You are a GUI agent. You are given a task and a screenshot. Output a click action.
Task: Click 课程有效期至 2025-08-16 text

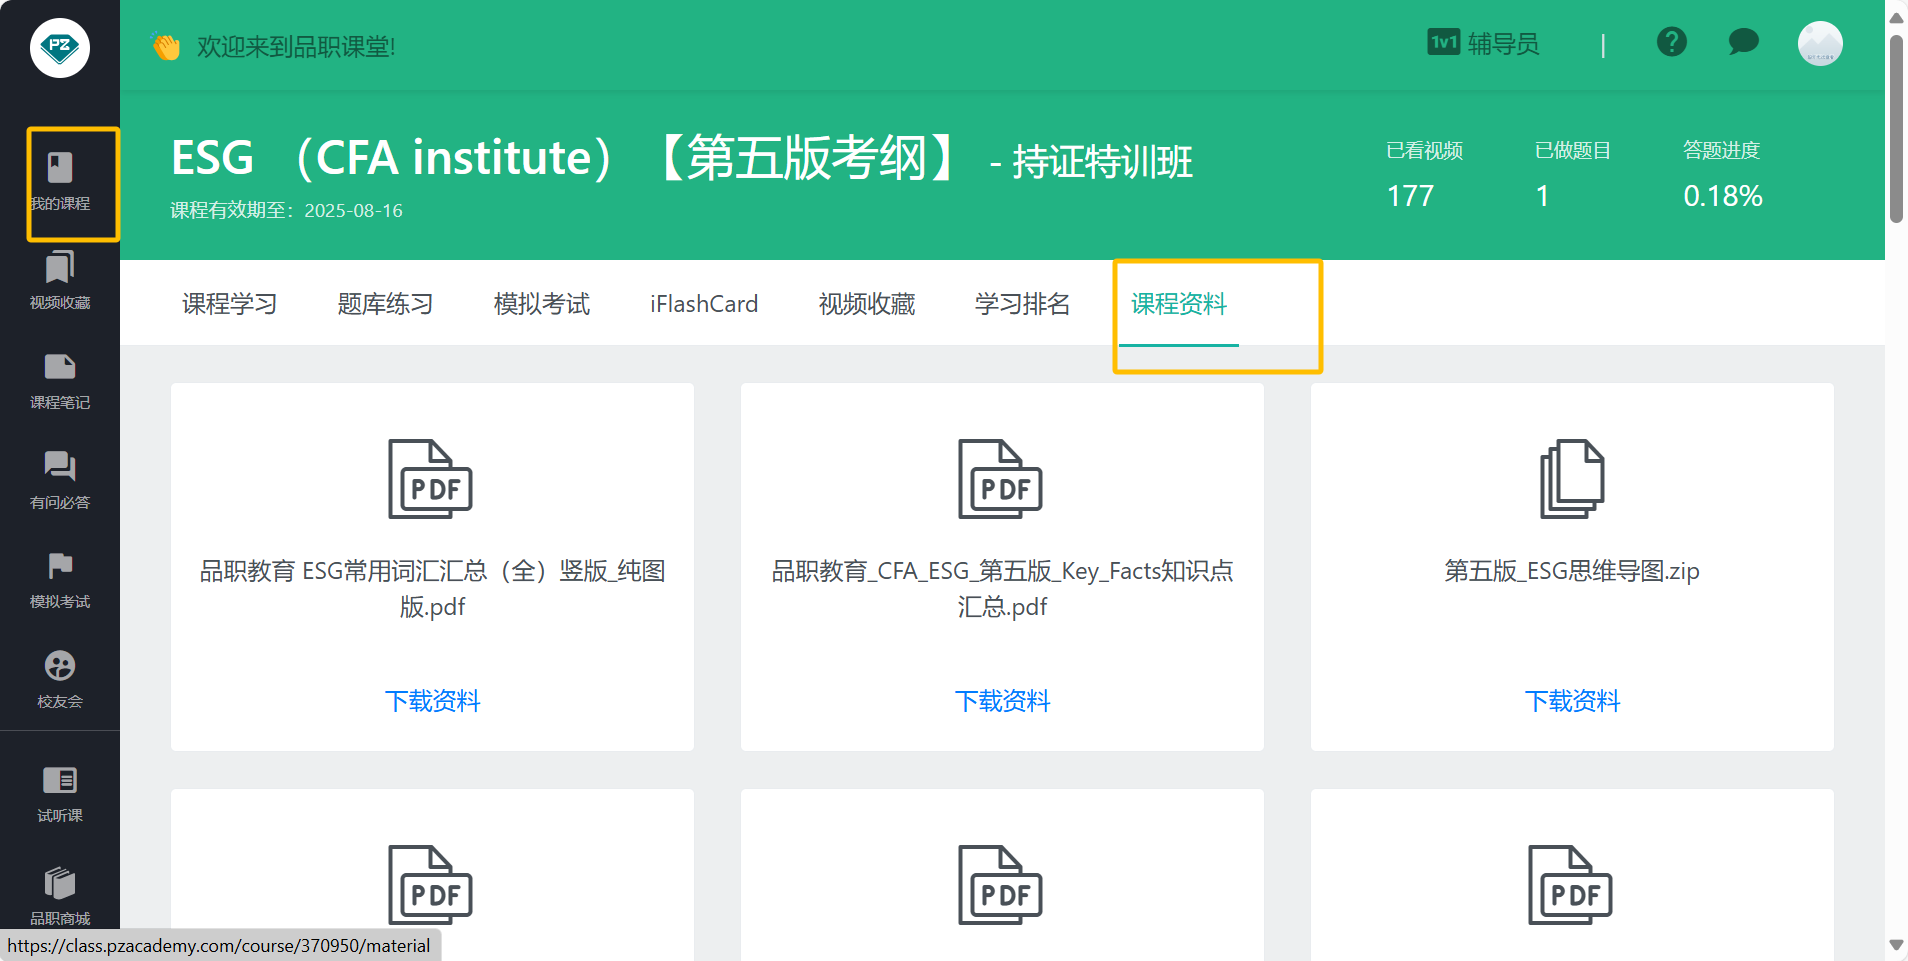[287, 211]
